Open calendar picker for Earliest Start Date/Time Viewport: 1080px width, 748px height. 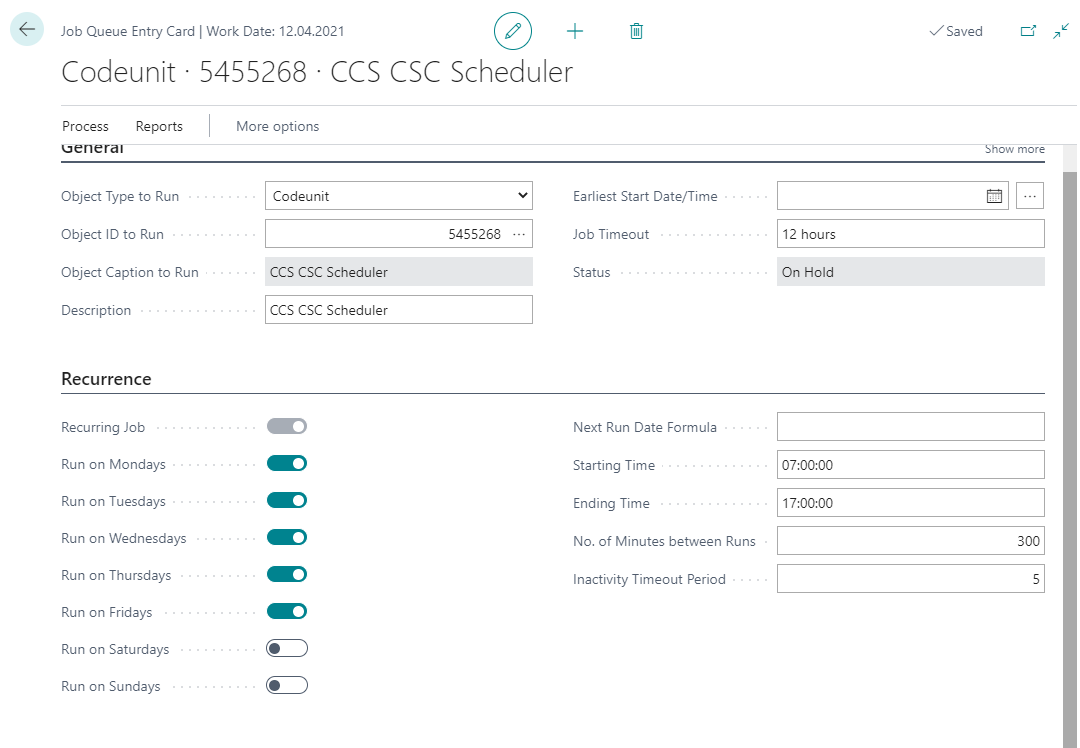tap(994, 196)
